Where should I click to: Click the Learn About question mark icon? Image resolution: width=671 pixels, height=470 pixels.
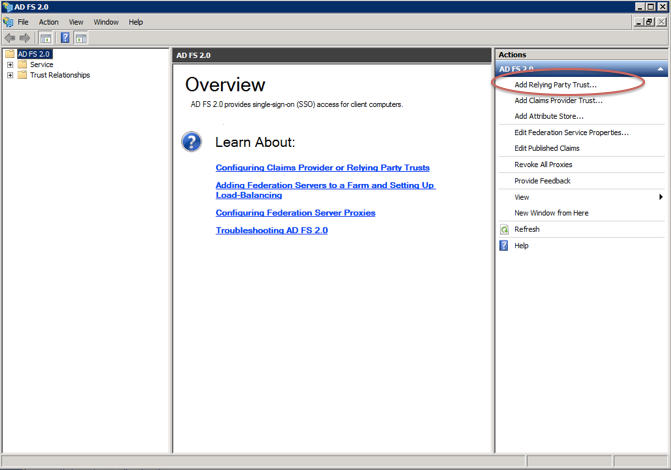tap(192, 142)
